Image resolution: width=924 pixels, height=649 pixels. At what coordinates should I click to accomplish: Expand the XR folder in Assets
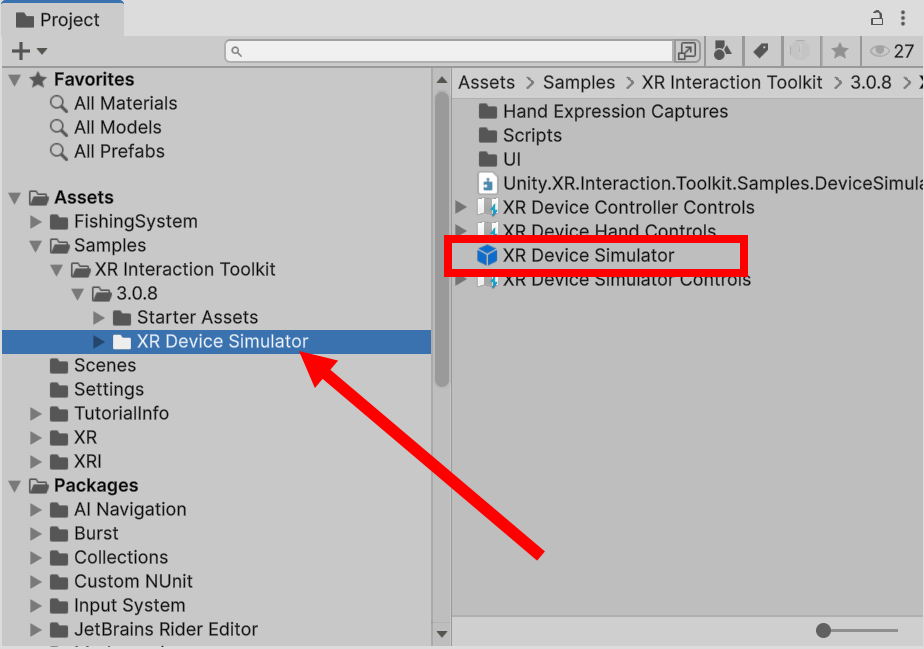click(36, 438)
